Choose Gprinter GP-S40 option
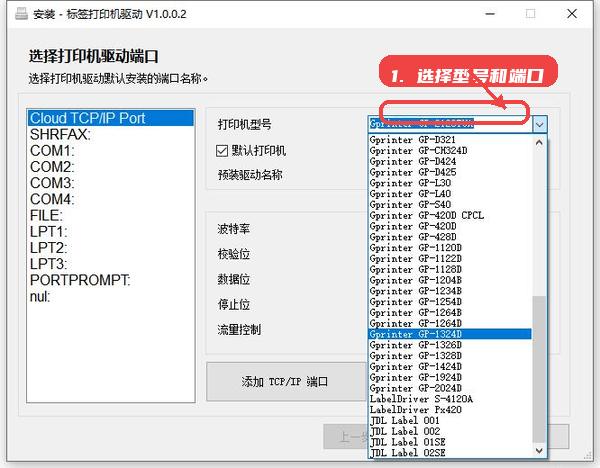This screenshot has height=468, width=600. click(450, 204)
